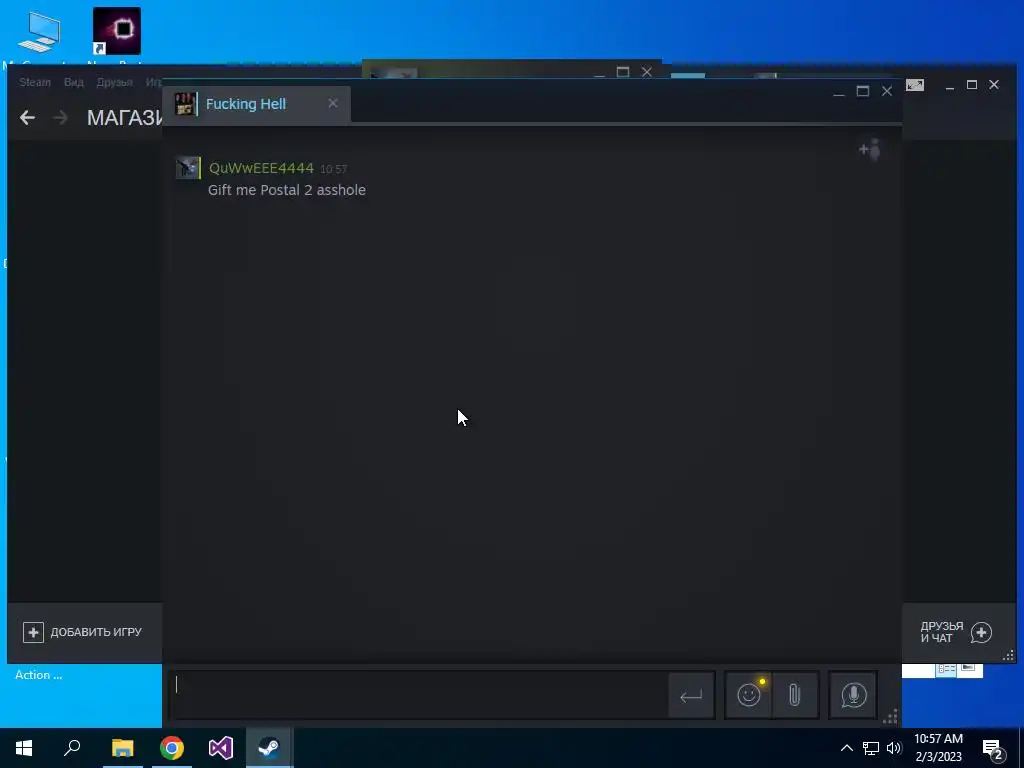The width and height of the screenshot is (1024, 768).
Task: Click Steam icon on taskbar
Action: [269, 748]
